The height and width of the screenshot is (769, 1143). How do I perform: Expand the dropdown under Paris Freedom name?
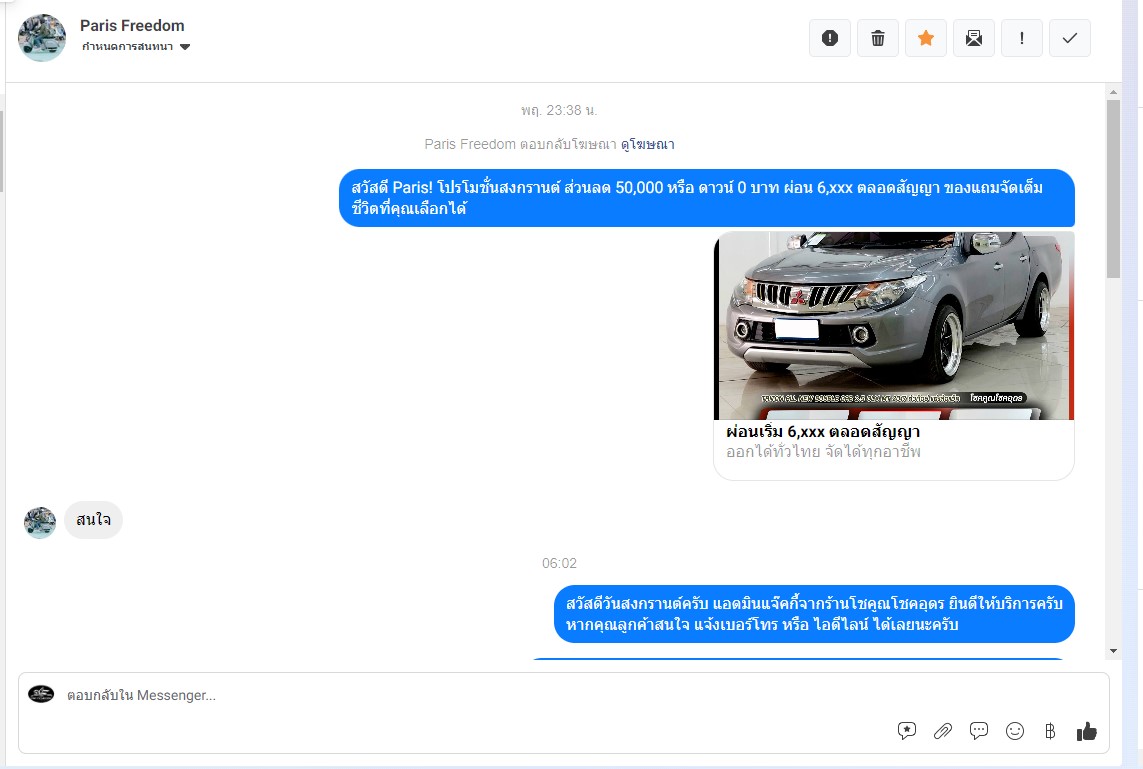[185, 47]
